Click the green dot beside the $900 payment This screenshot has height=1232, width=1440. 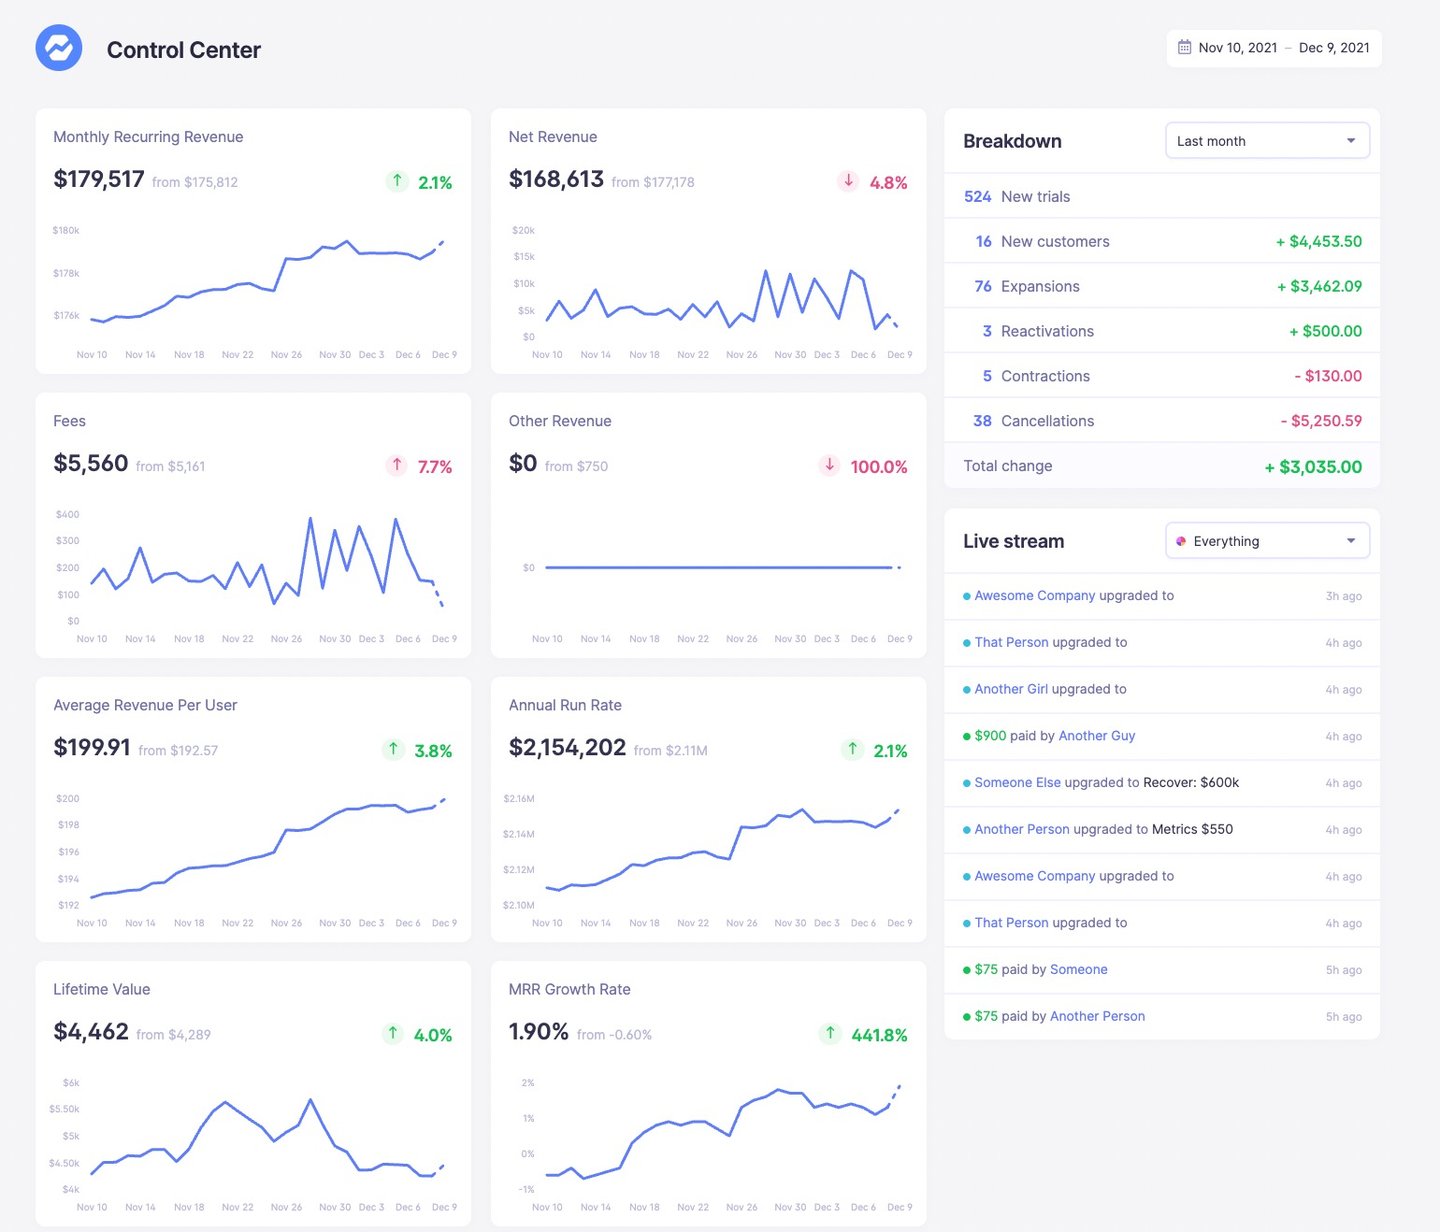(966, 736)
